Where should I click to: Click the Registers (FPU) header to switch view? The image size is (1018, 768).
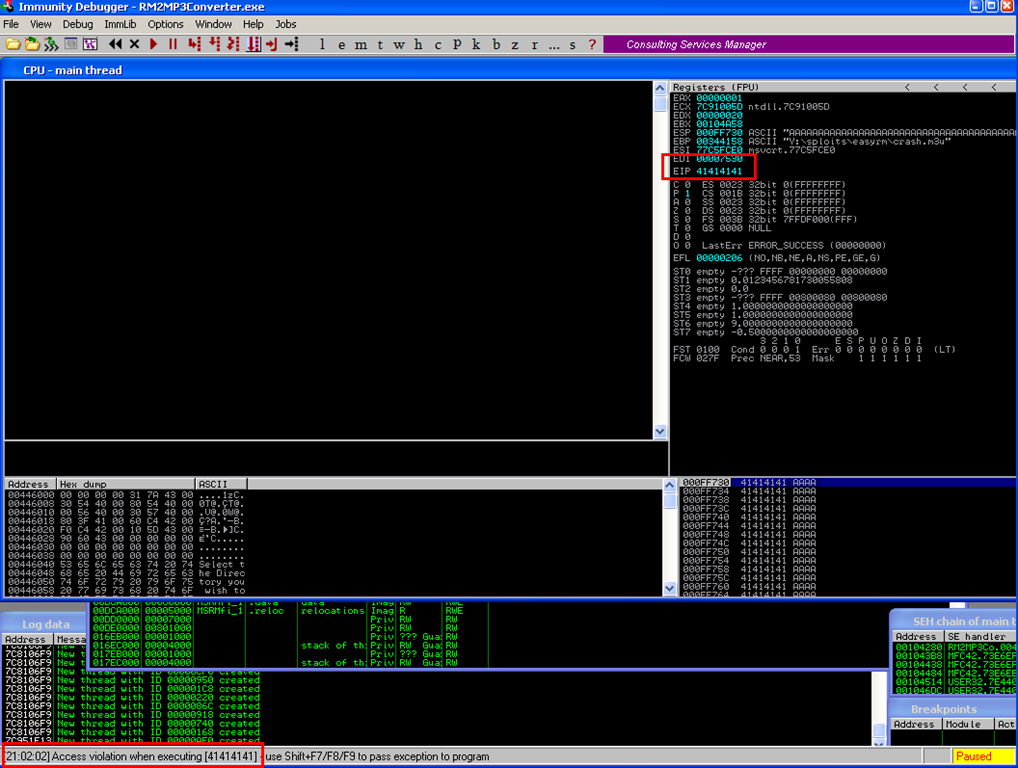coord(715,87)
